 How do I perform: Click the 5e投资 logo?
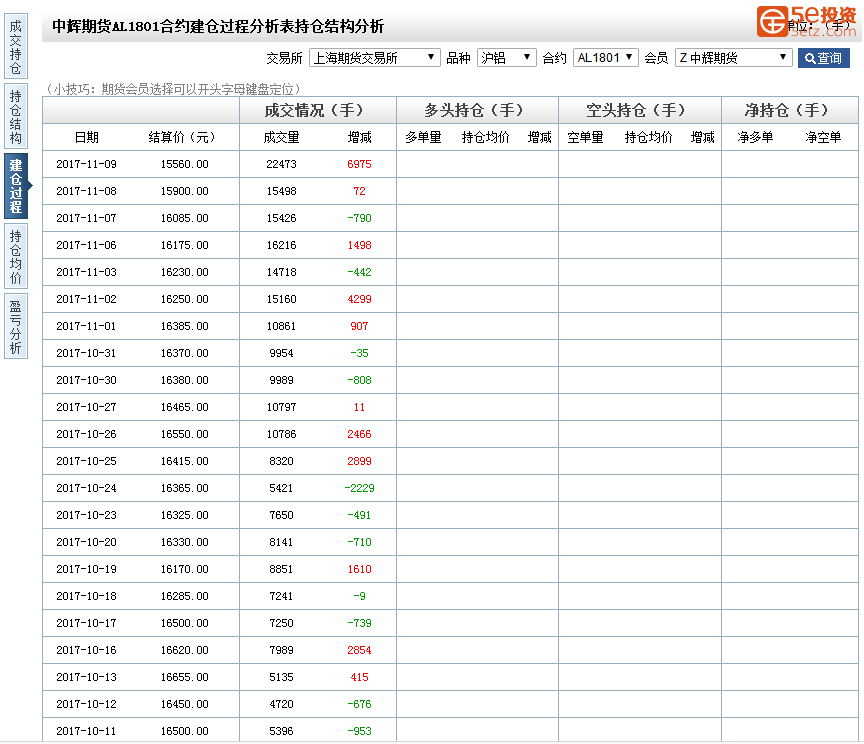(x=806, y=21)
